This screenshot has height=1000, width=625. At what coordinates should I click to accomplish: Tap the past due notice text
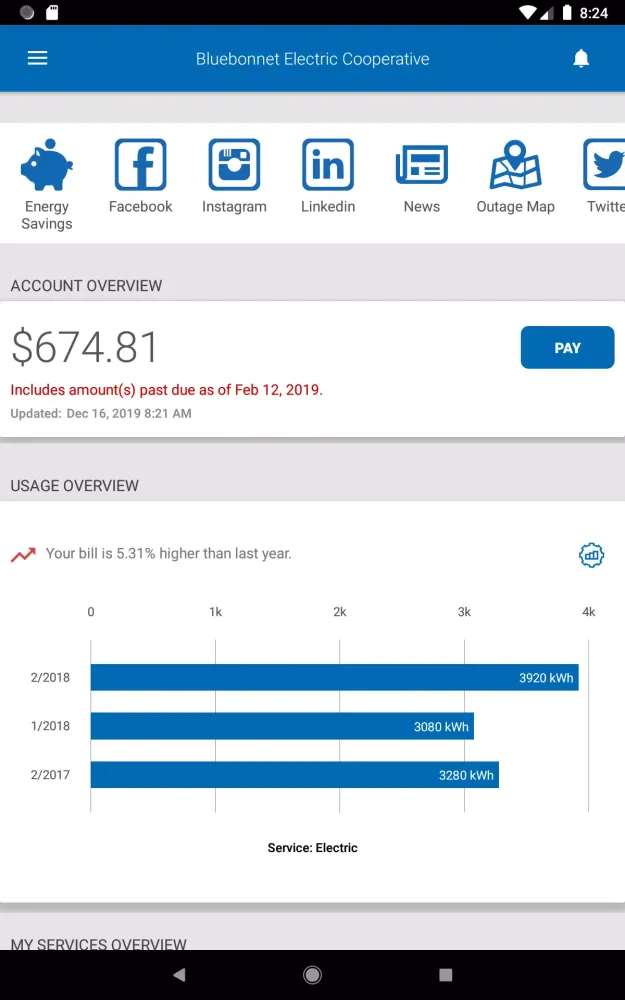(x=167, y=390)
